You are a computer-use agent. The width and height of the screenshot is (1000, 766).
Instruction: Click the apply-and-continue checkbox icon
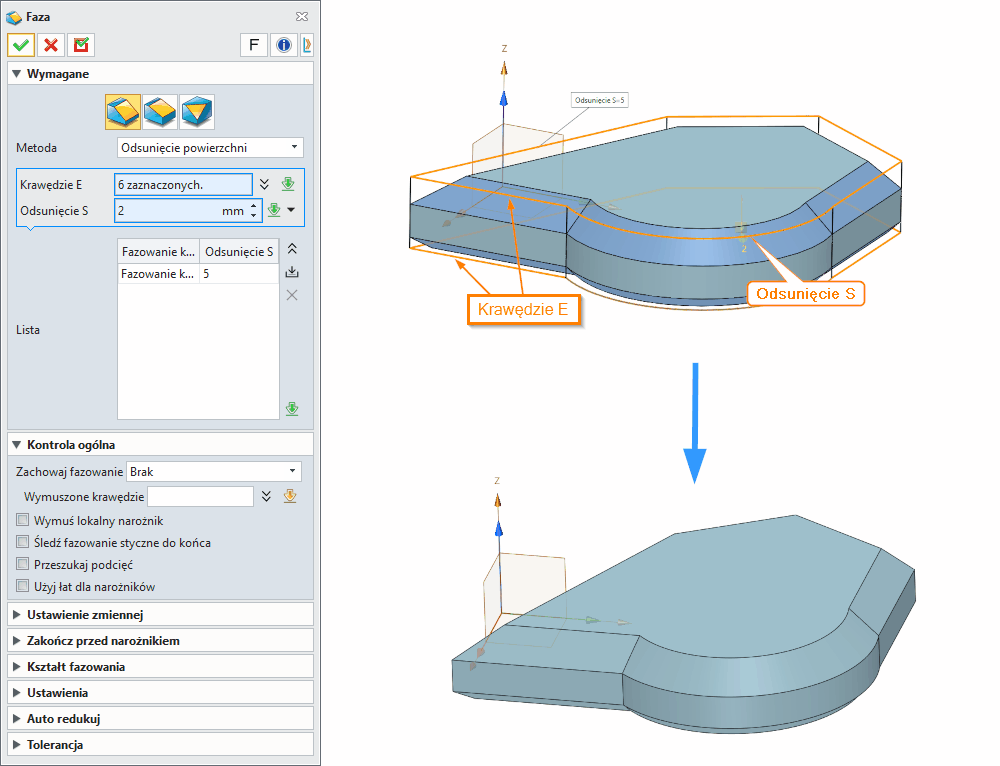point(80,45)
